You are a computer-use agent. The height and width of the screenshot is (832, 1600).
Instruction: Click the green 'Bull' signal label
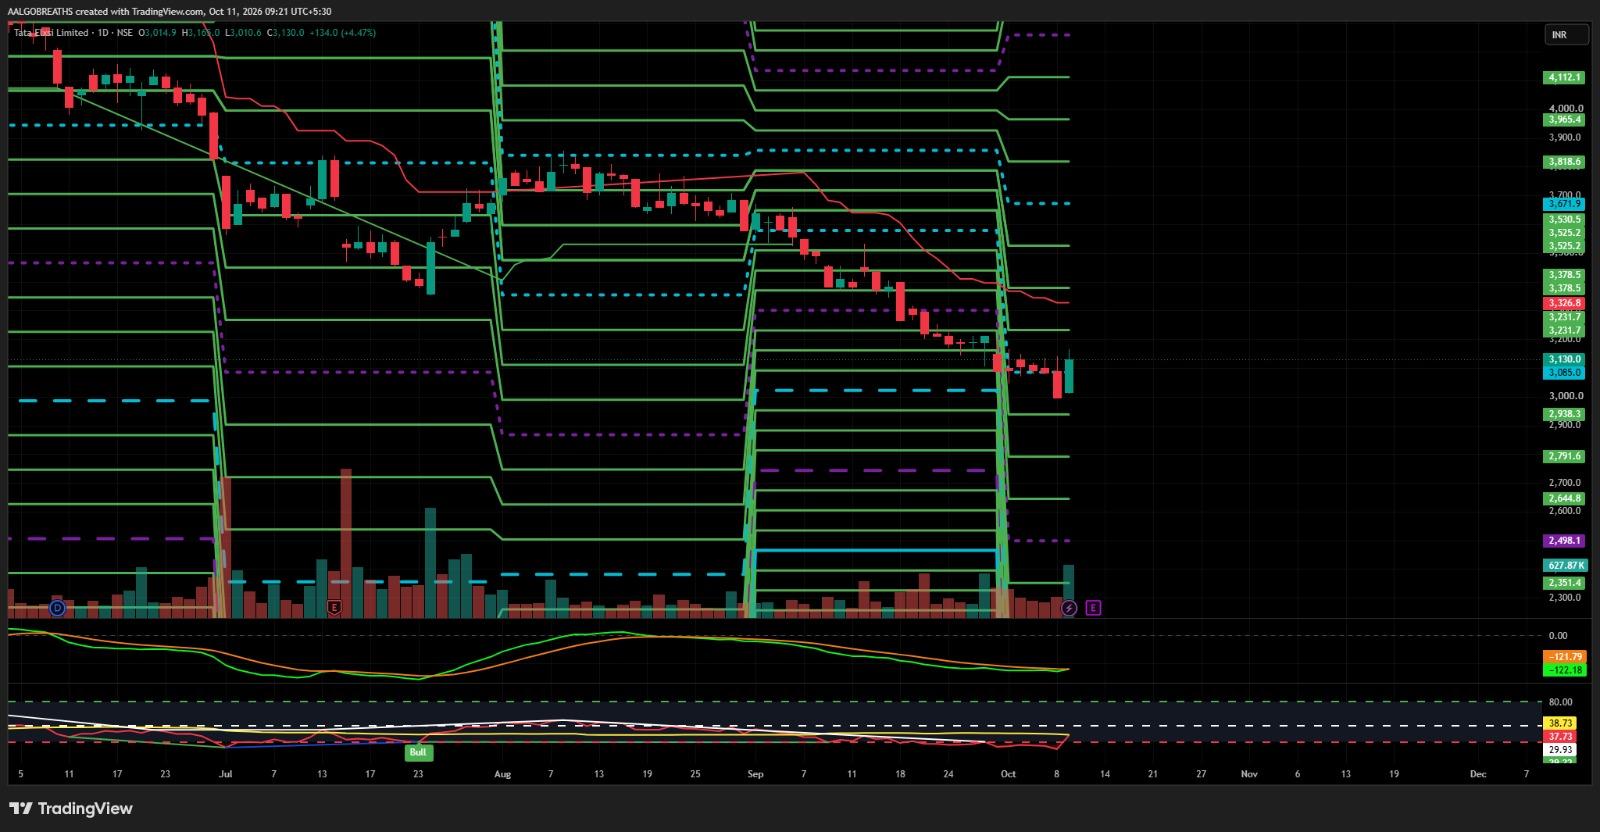[418, 751]
